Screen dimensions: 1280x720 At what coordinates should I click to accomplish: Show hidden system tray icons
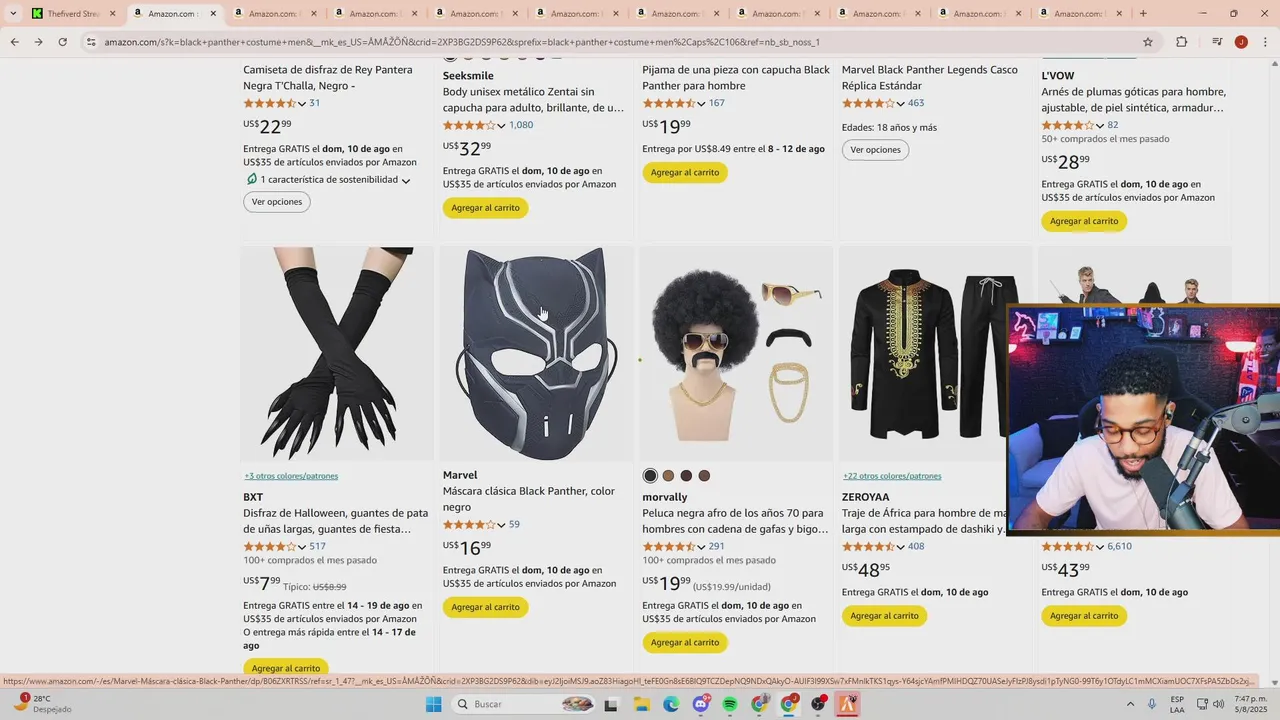point(1130,704)
